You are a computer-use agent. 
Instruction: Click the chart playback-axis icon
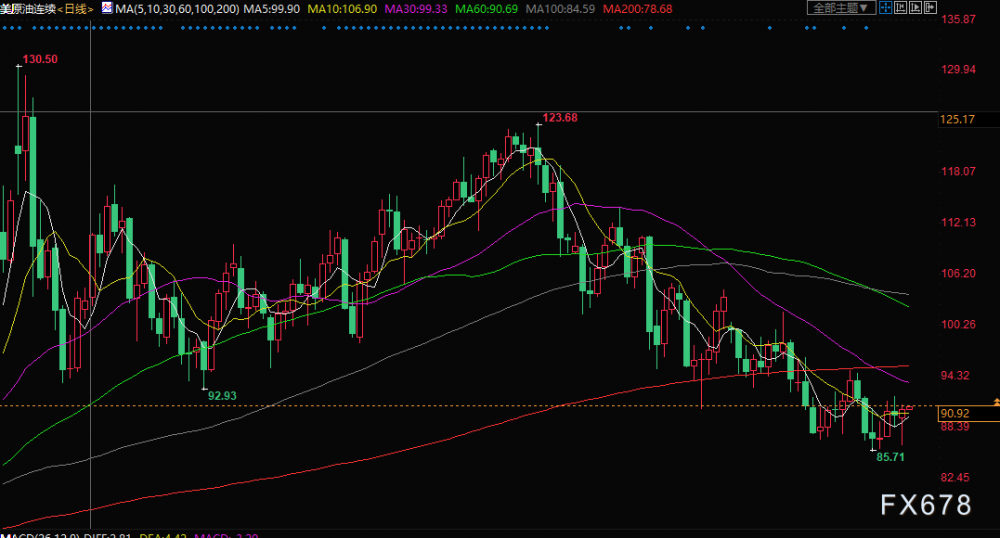pyautogui.click(x=915, y=8)
